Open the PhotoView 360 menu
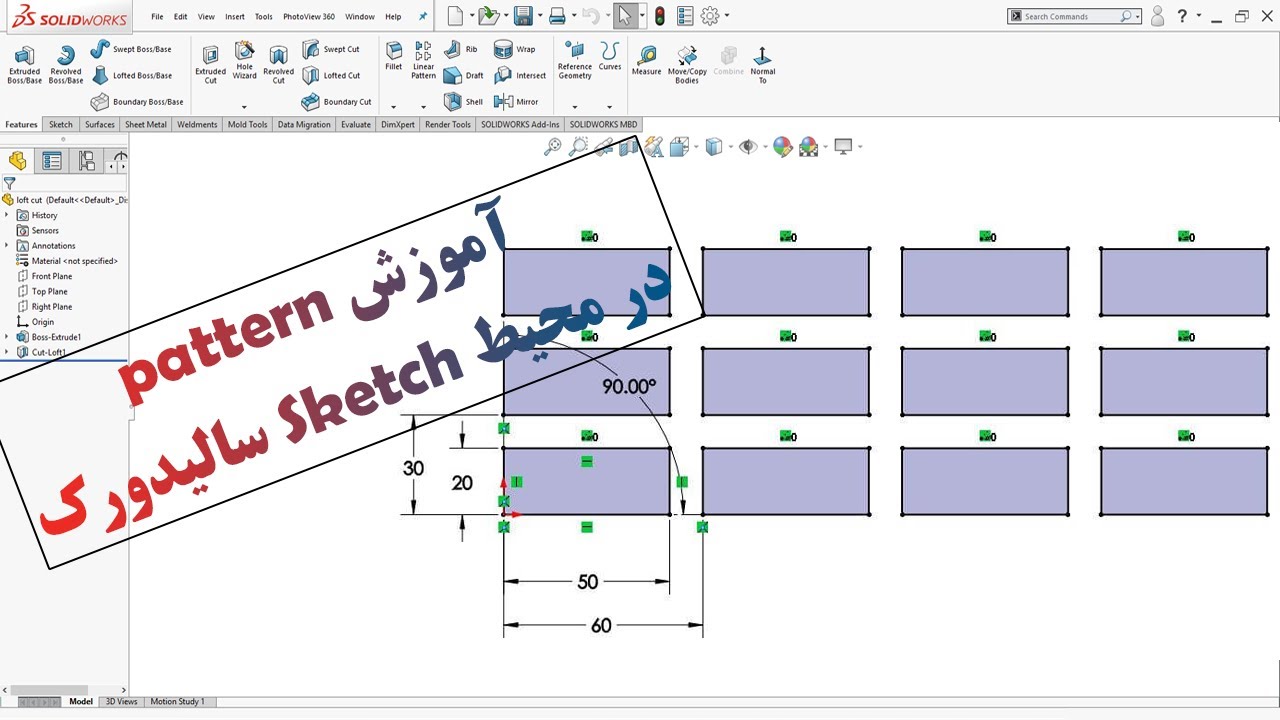This screenshot has width=1280, height=720. pos(309,17)
